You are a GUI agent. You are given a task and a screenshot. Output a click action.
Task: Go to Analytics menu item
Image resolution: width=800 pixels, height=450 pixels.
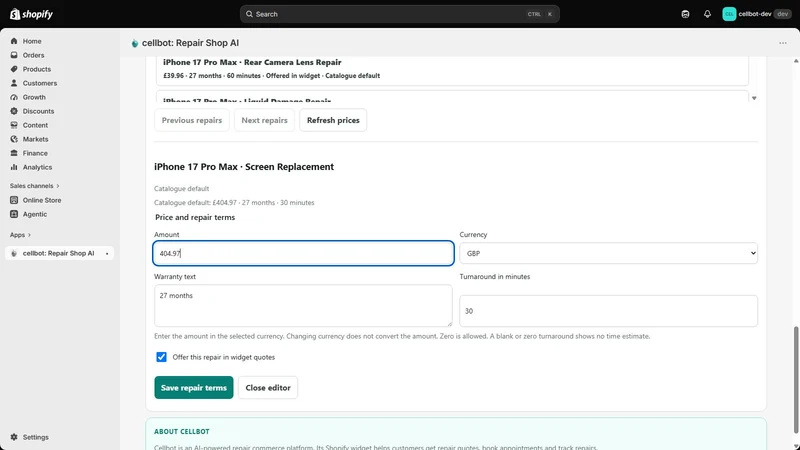37,167
